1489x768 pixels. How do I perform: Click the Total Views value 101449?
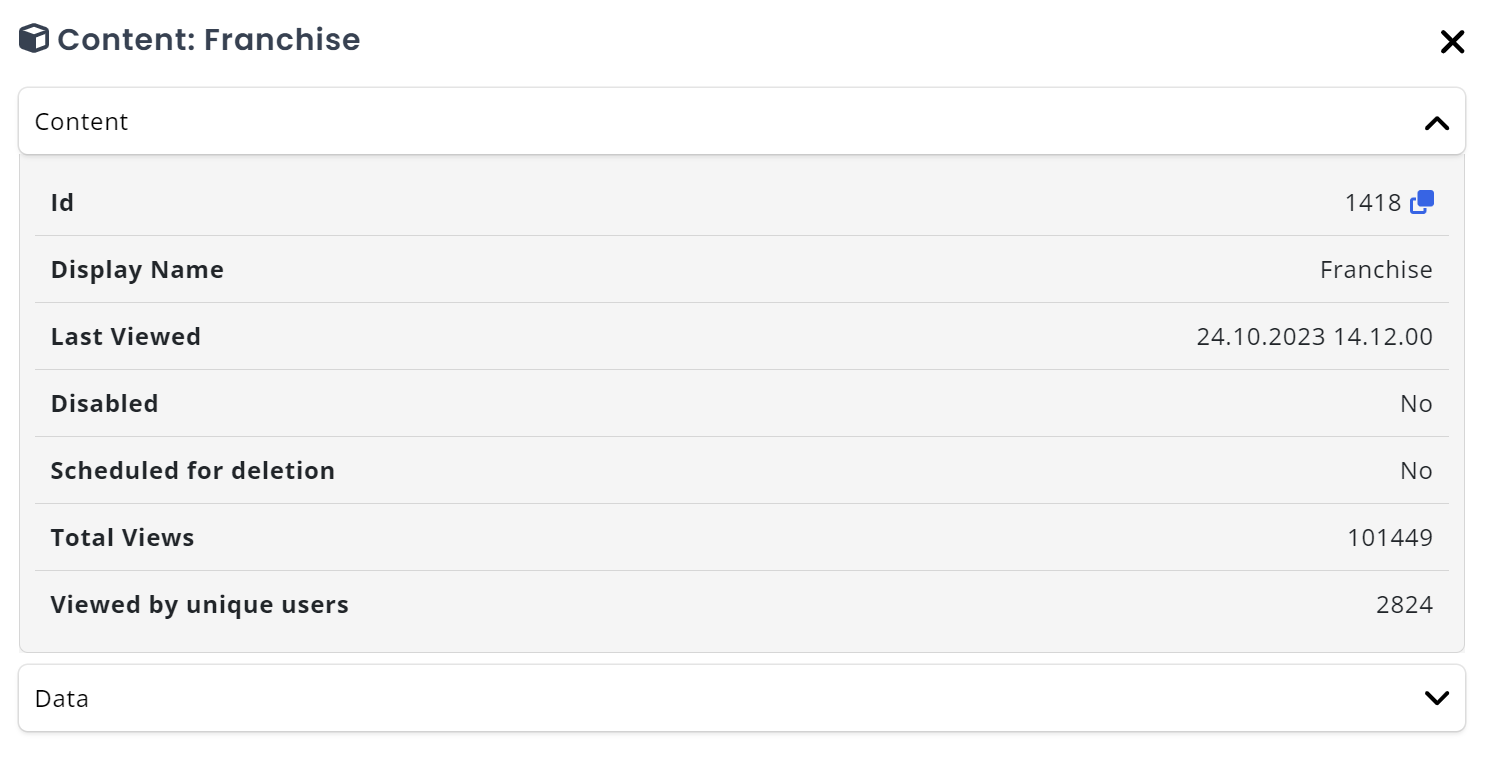1390,537
